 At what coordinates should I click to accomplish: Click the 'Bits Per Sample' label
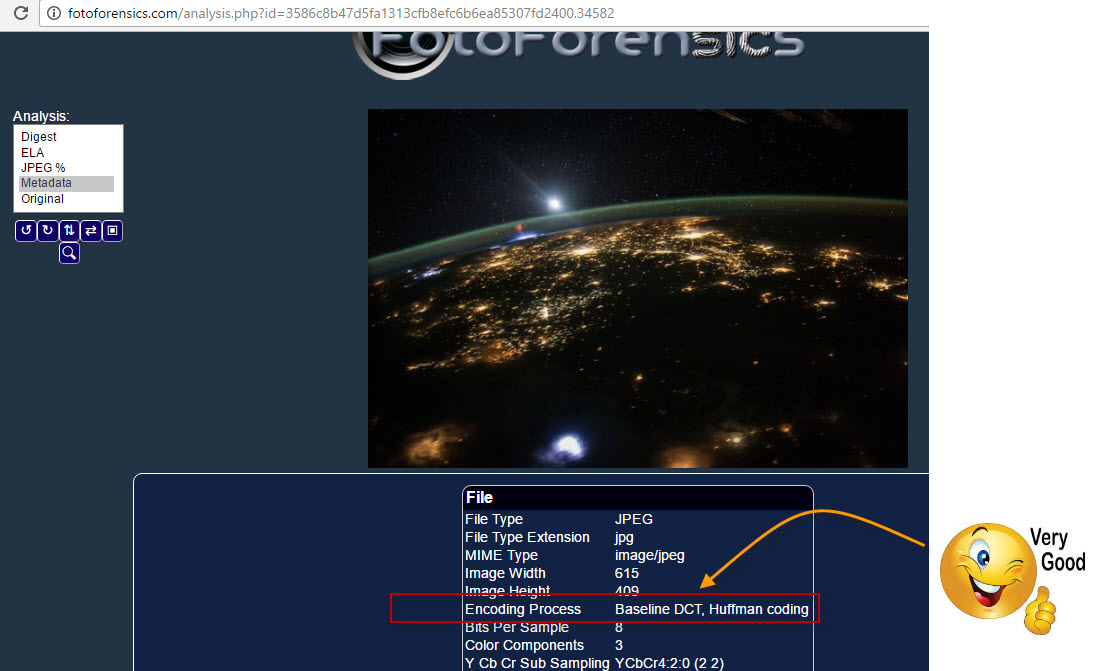pos(517,627)
